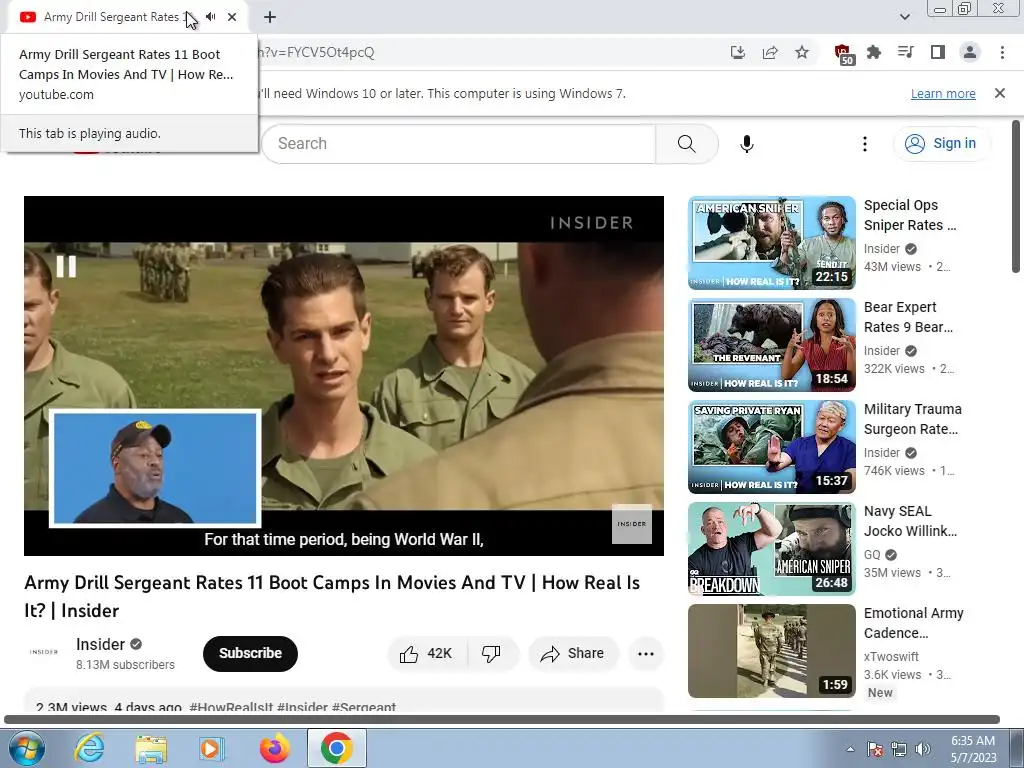Dislike the video

[492, 654]
